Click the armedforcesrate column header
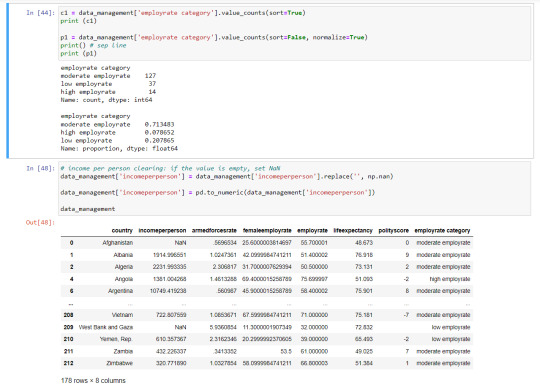 pyautogui.click(x=214, y=230)
